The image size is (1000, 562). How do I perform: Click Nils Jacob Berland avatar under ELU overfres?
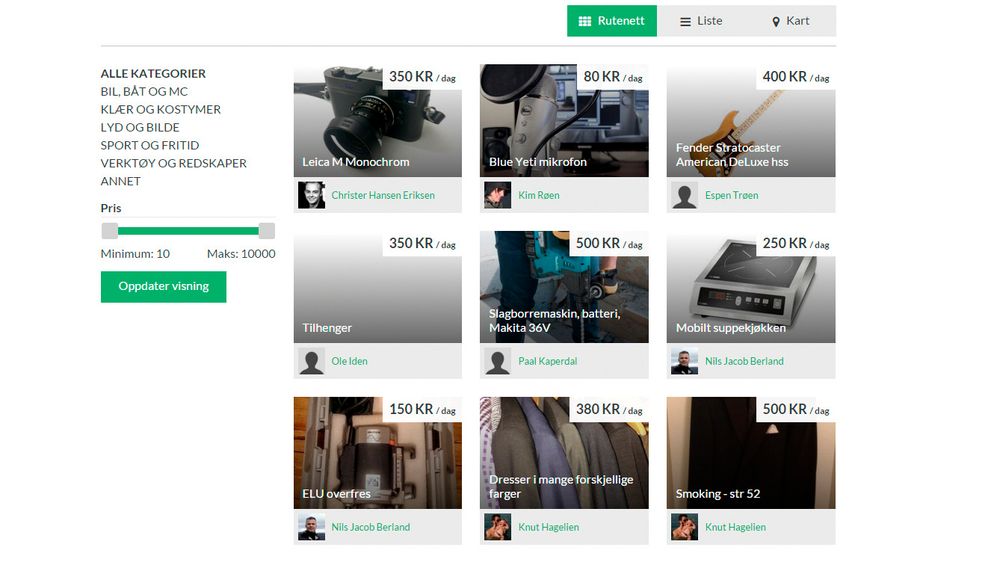coord(311,527)
